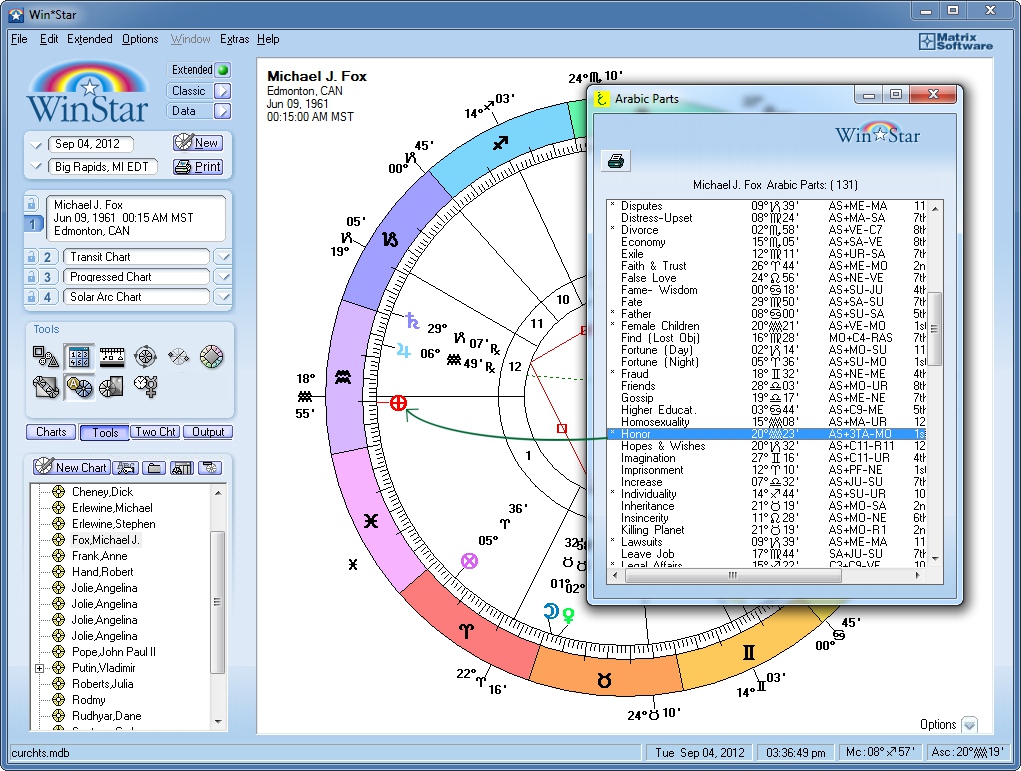Open the folder icon in chart file toolbar
This screenshot has width=1021, height=771.
tap(154, 468)
